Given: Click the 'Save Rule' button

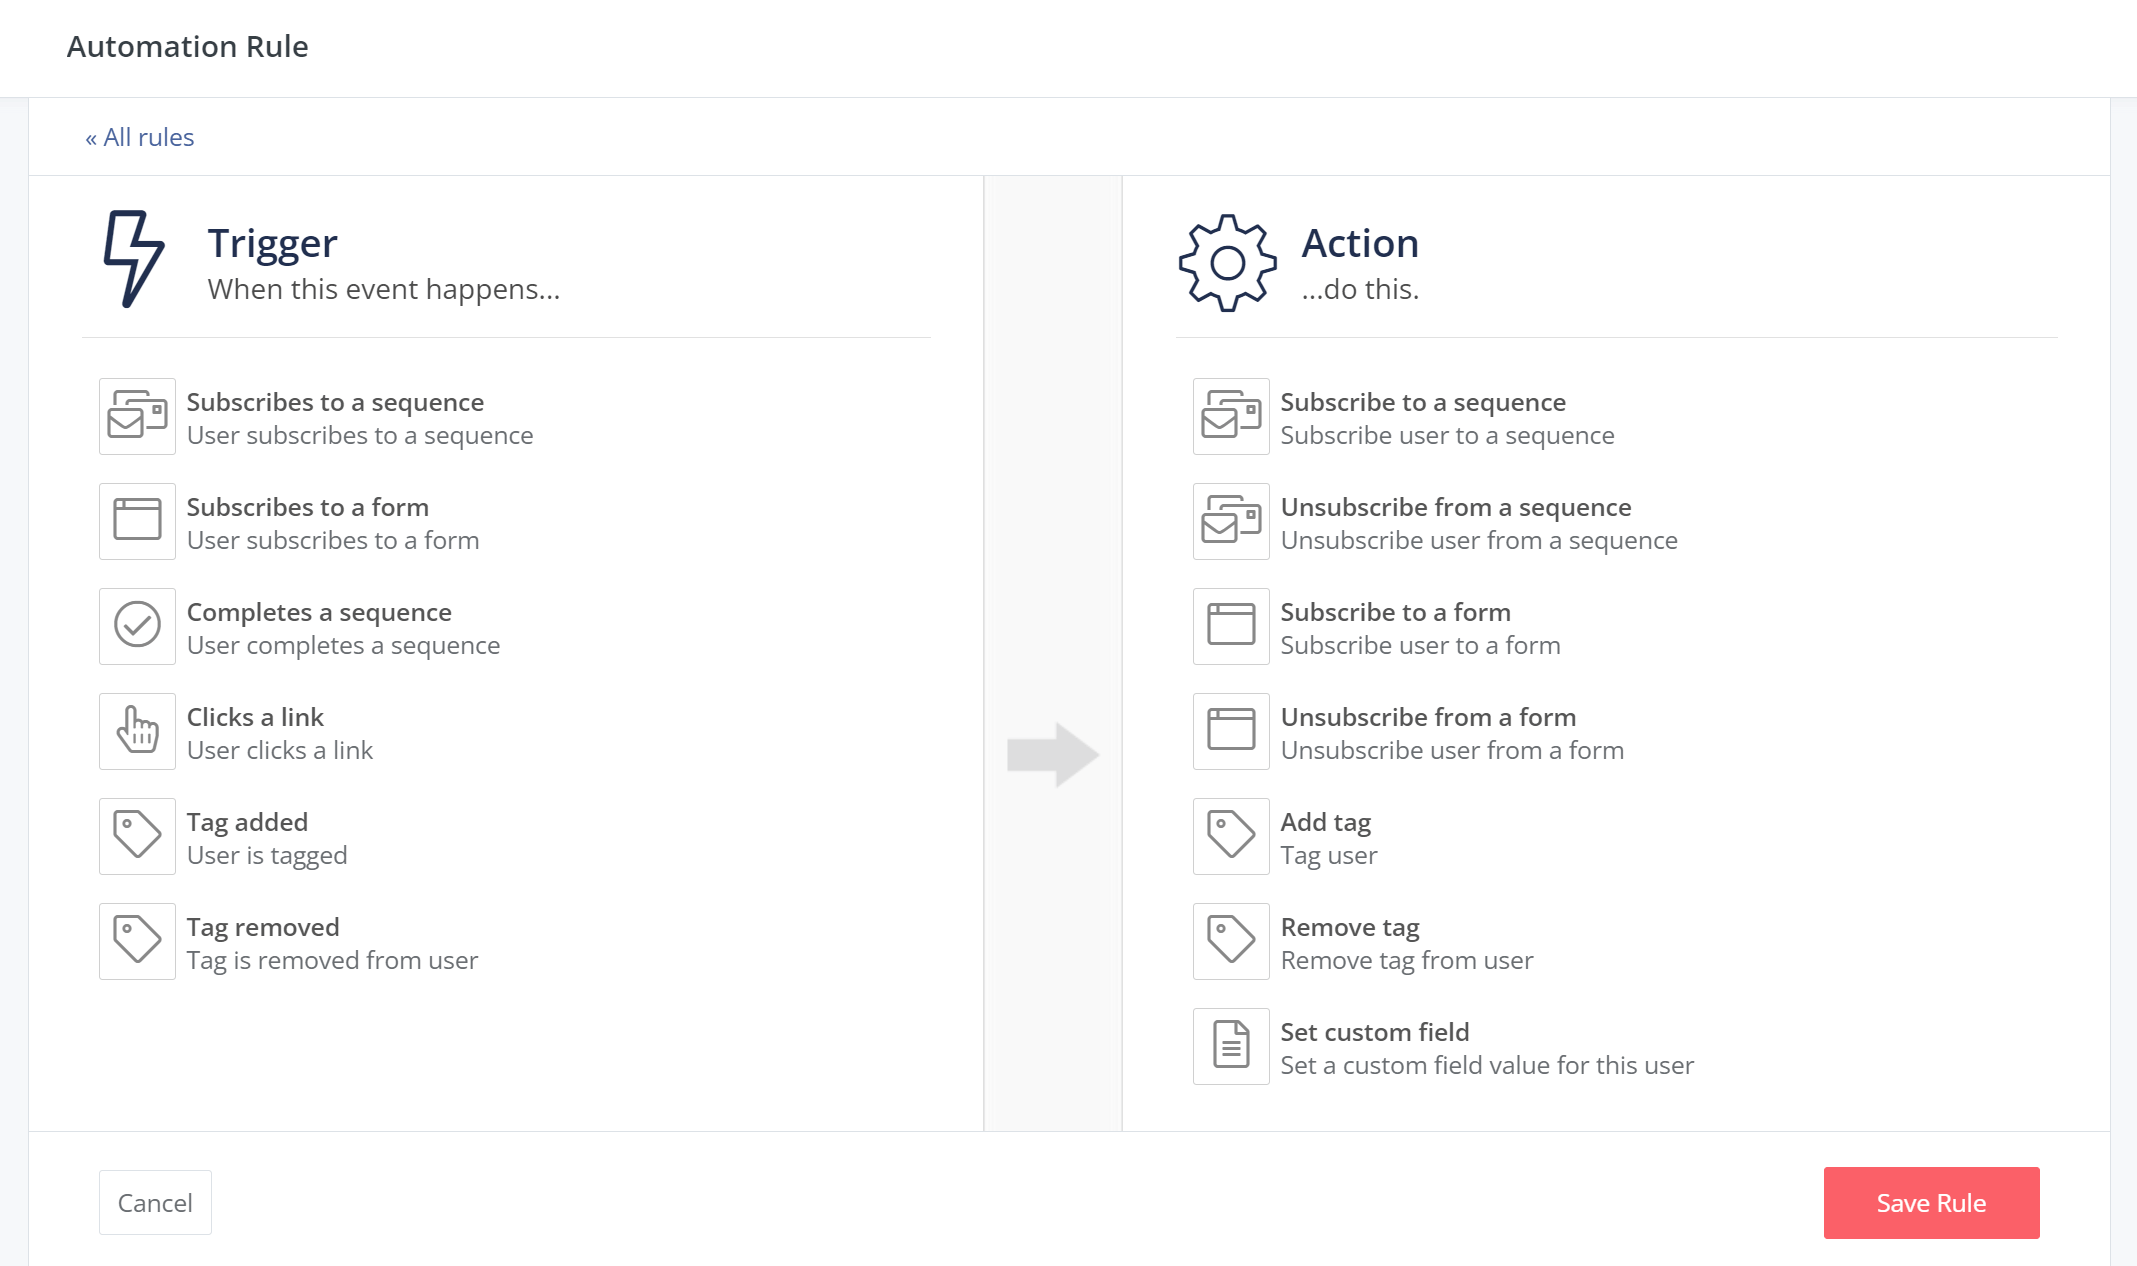Looking at the screenshot, I should pyautogui.click(x=1931, y=1203).
